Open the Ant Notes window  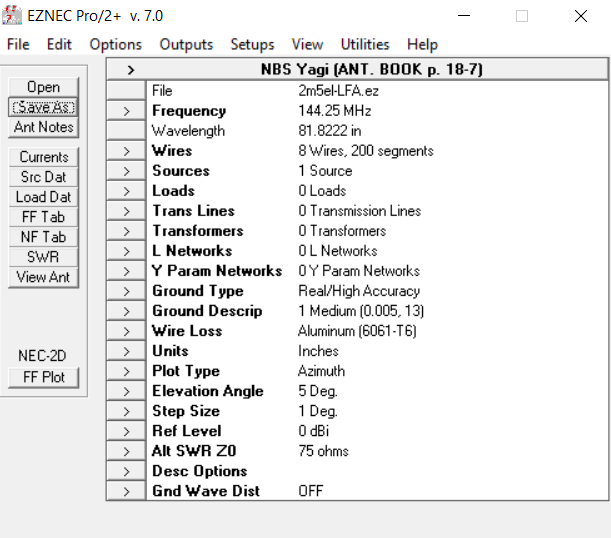pos(43,127)
